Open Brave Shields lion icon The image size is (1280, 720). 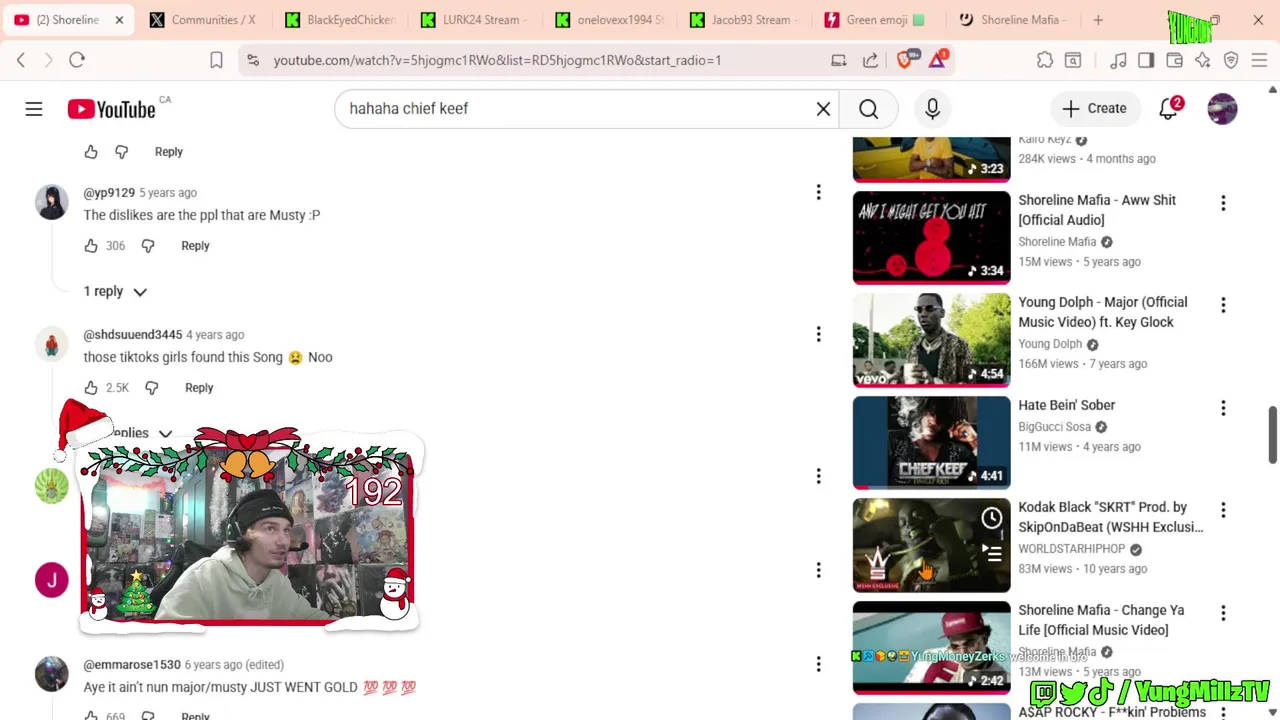pos(905,60)
